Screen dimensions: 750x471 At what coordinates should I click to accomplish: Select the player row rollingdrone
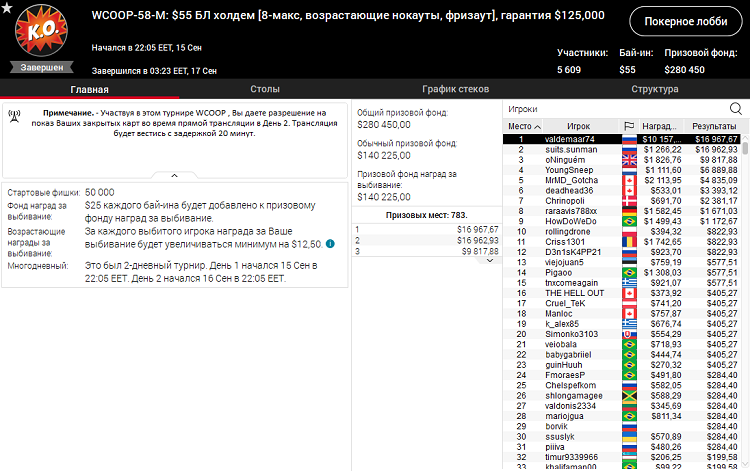(x=622, y=232)
